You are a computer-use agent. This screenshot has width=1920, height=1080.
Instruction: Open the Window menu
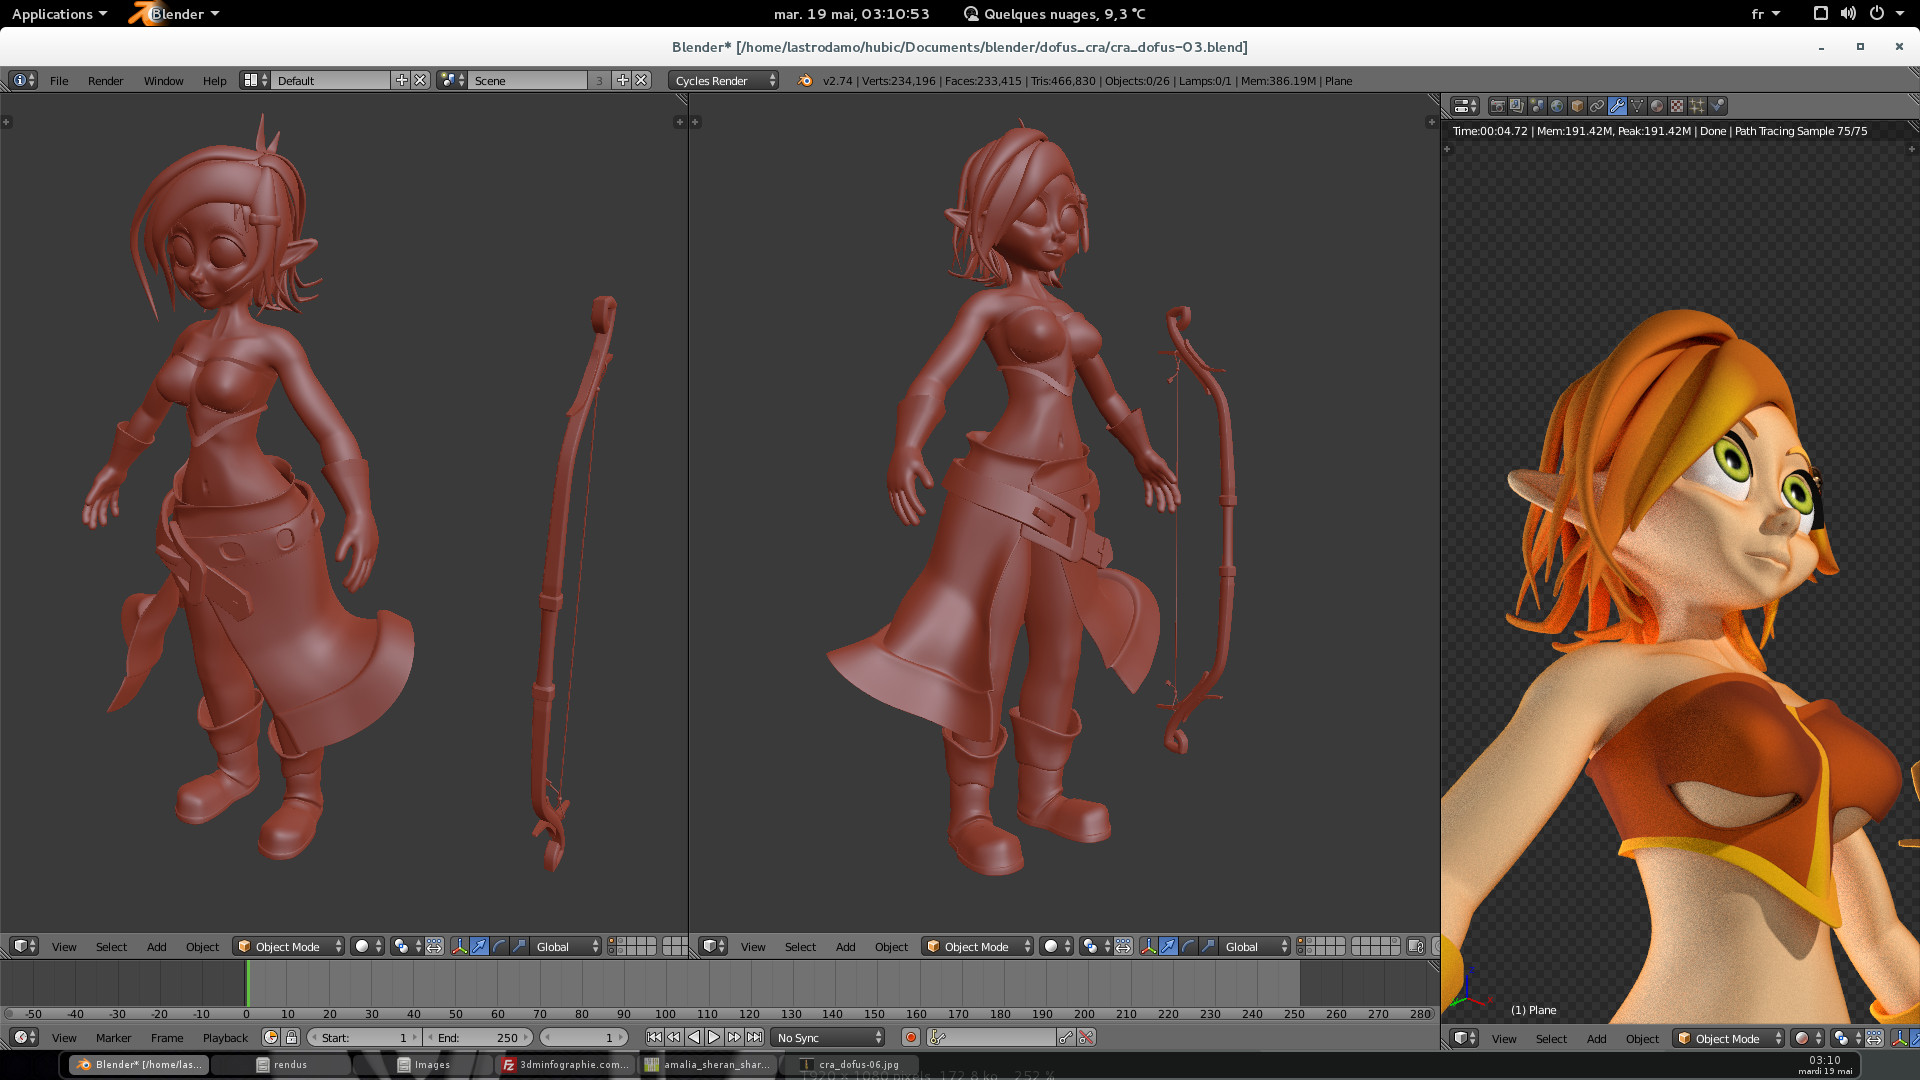point(163,81)
